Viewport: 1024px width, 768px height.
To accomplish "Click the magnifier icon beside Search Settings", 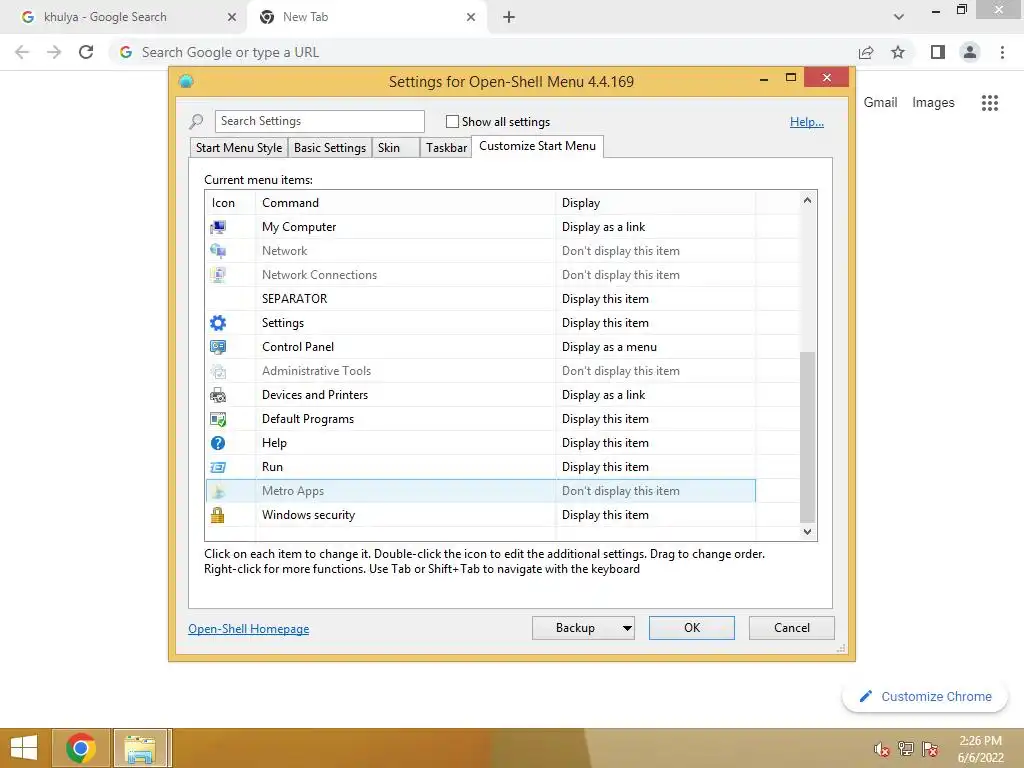I will click(x=196, y=121).
